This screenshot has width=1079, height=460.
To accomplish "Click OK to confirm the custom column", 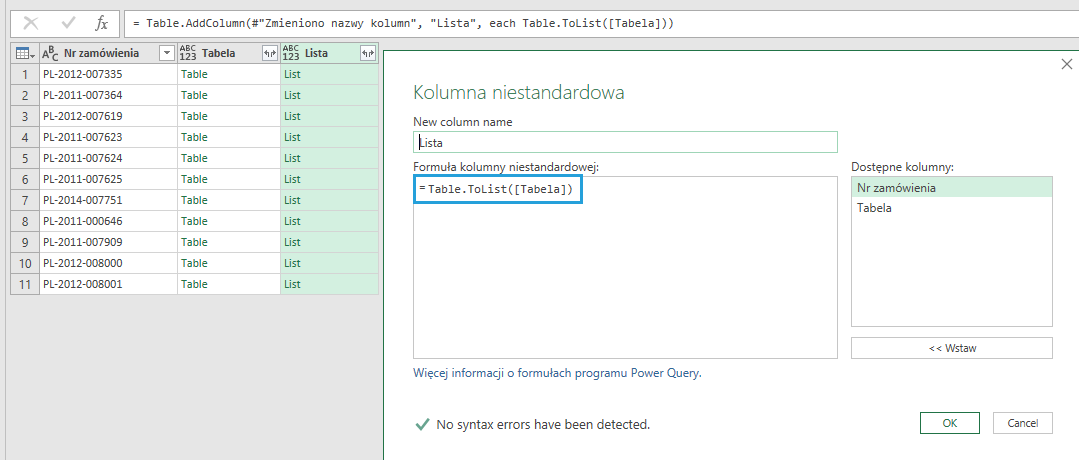I will [x=949, y=423].
